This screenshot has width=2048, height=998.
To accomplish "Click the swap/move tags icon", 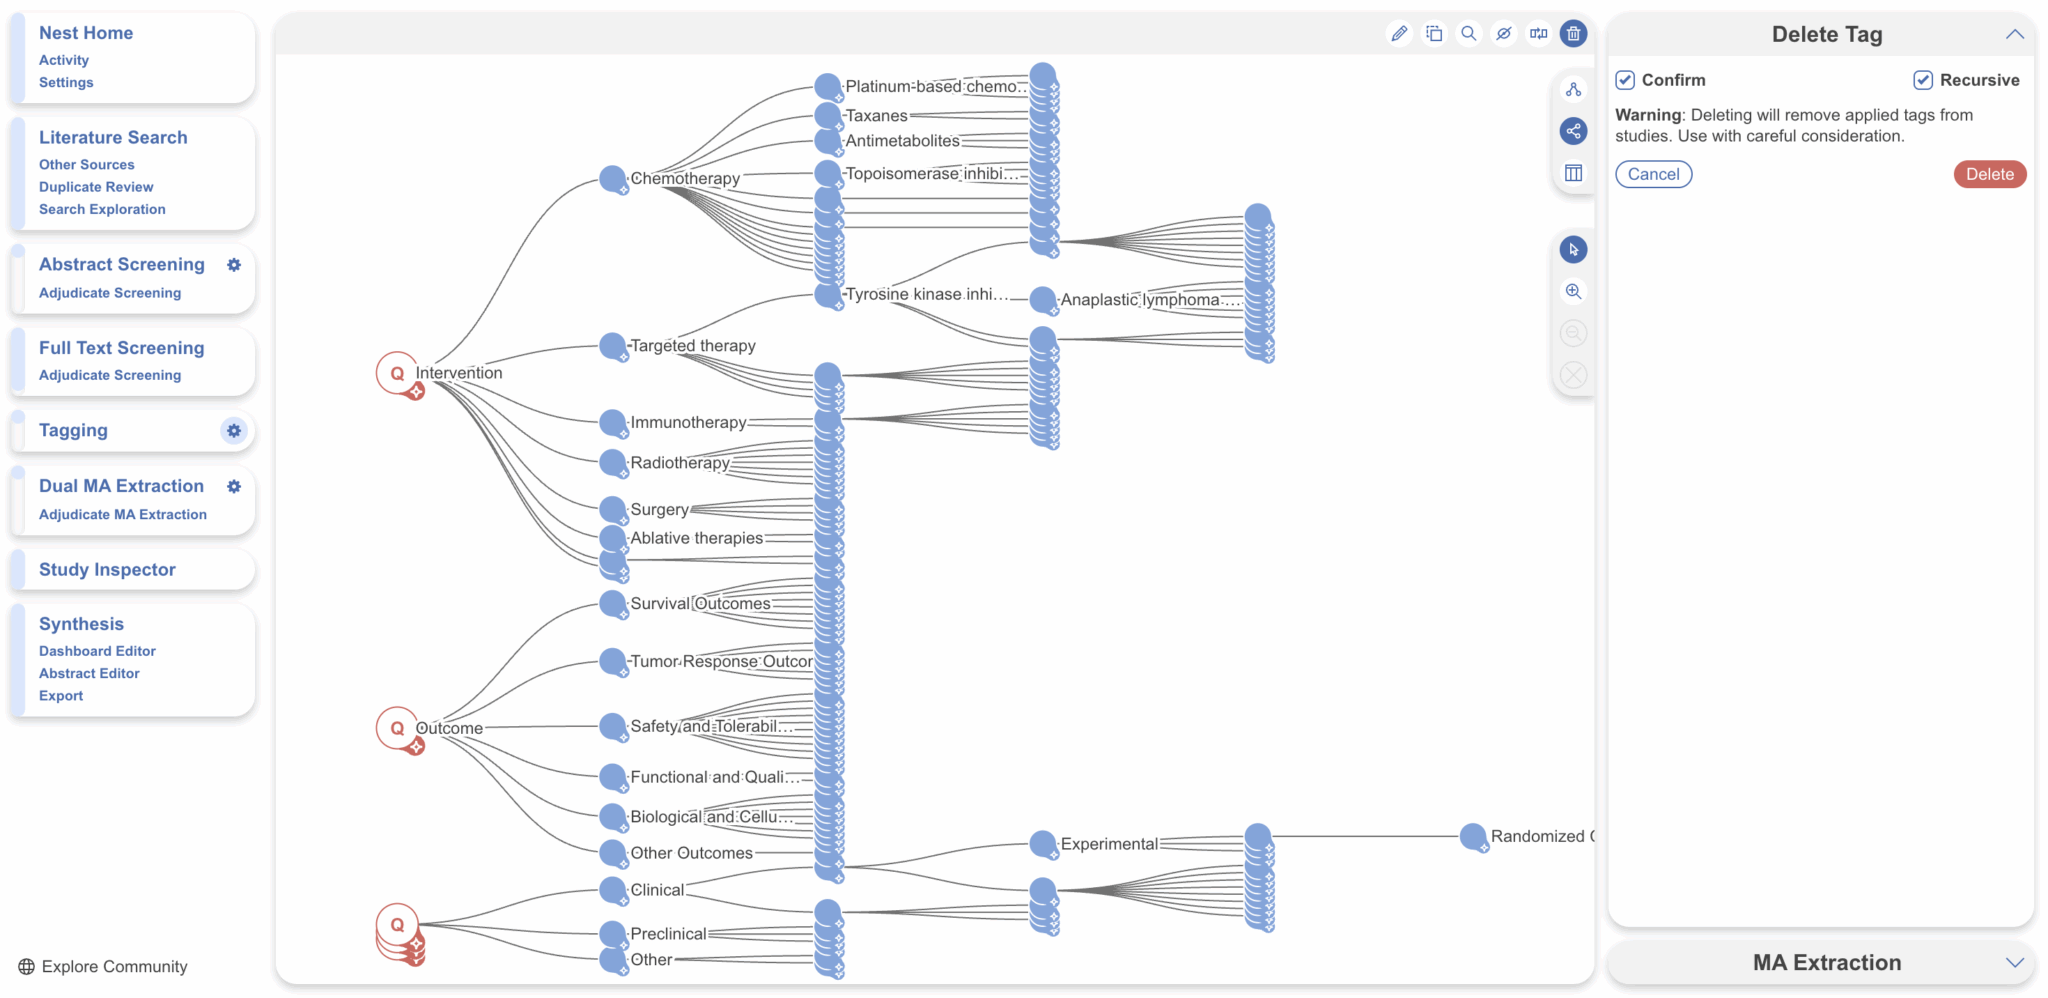I will click(x=1539, y=34).
